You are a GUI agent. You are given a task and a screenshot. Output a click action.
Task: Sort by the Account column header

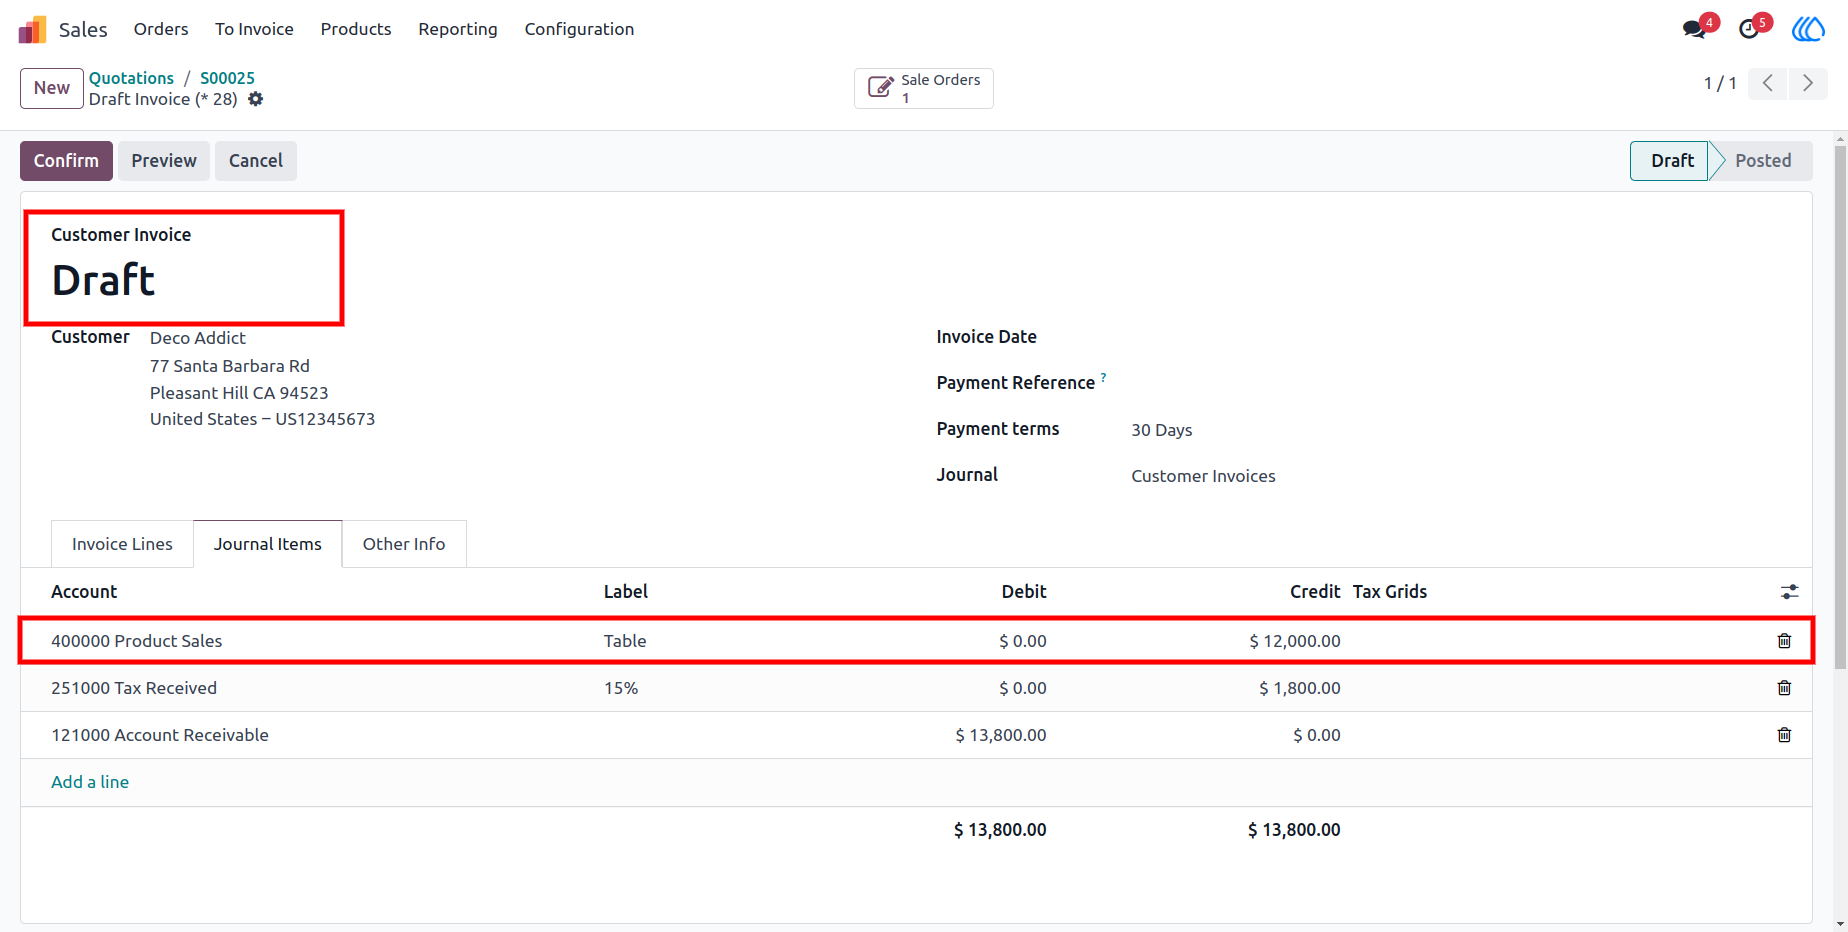[84, 592]
